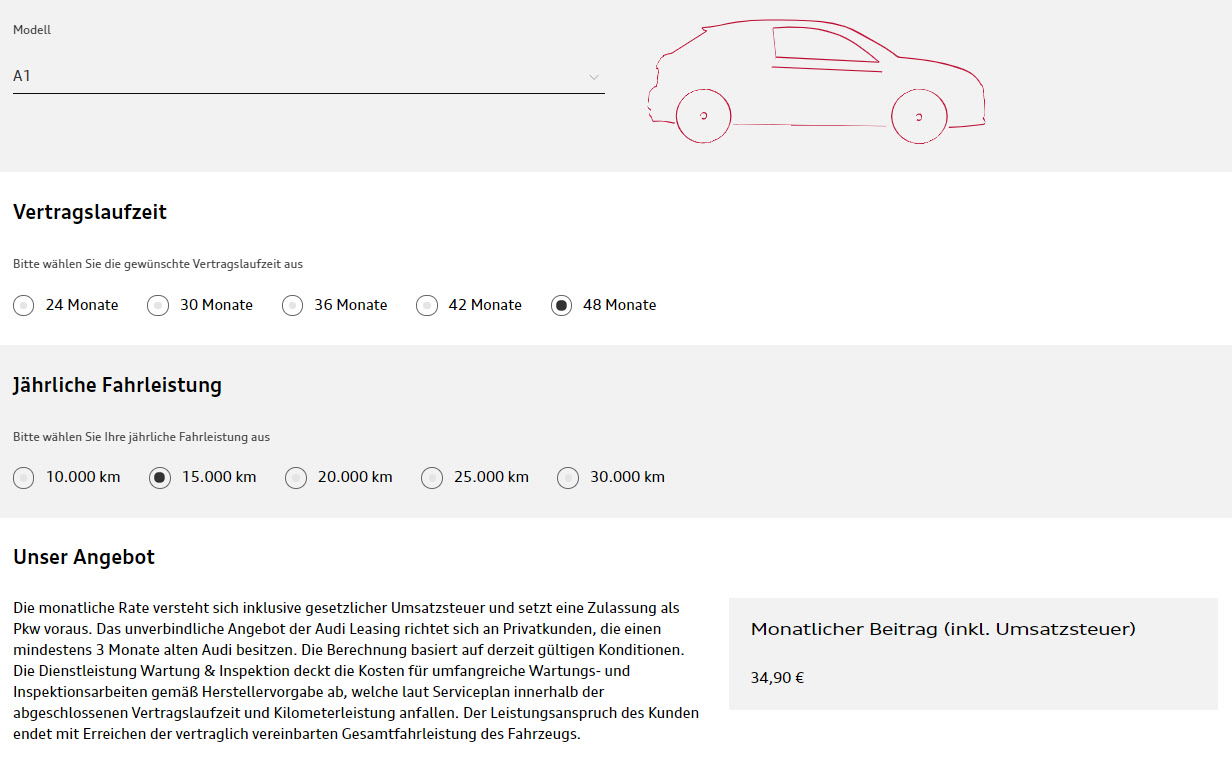
Task: Click the red car outline illustration
Action: 816,82
